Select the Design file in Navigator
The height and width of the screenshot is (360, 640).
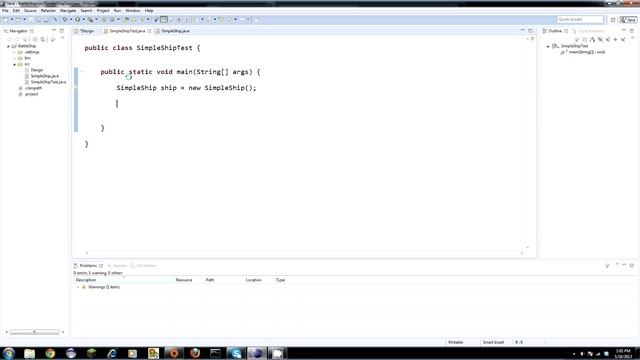pyautogui.click(x=36, y=70)
